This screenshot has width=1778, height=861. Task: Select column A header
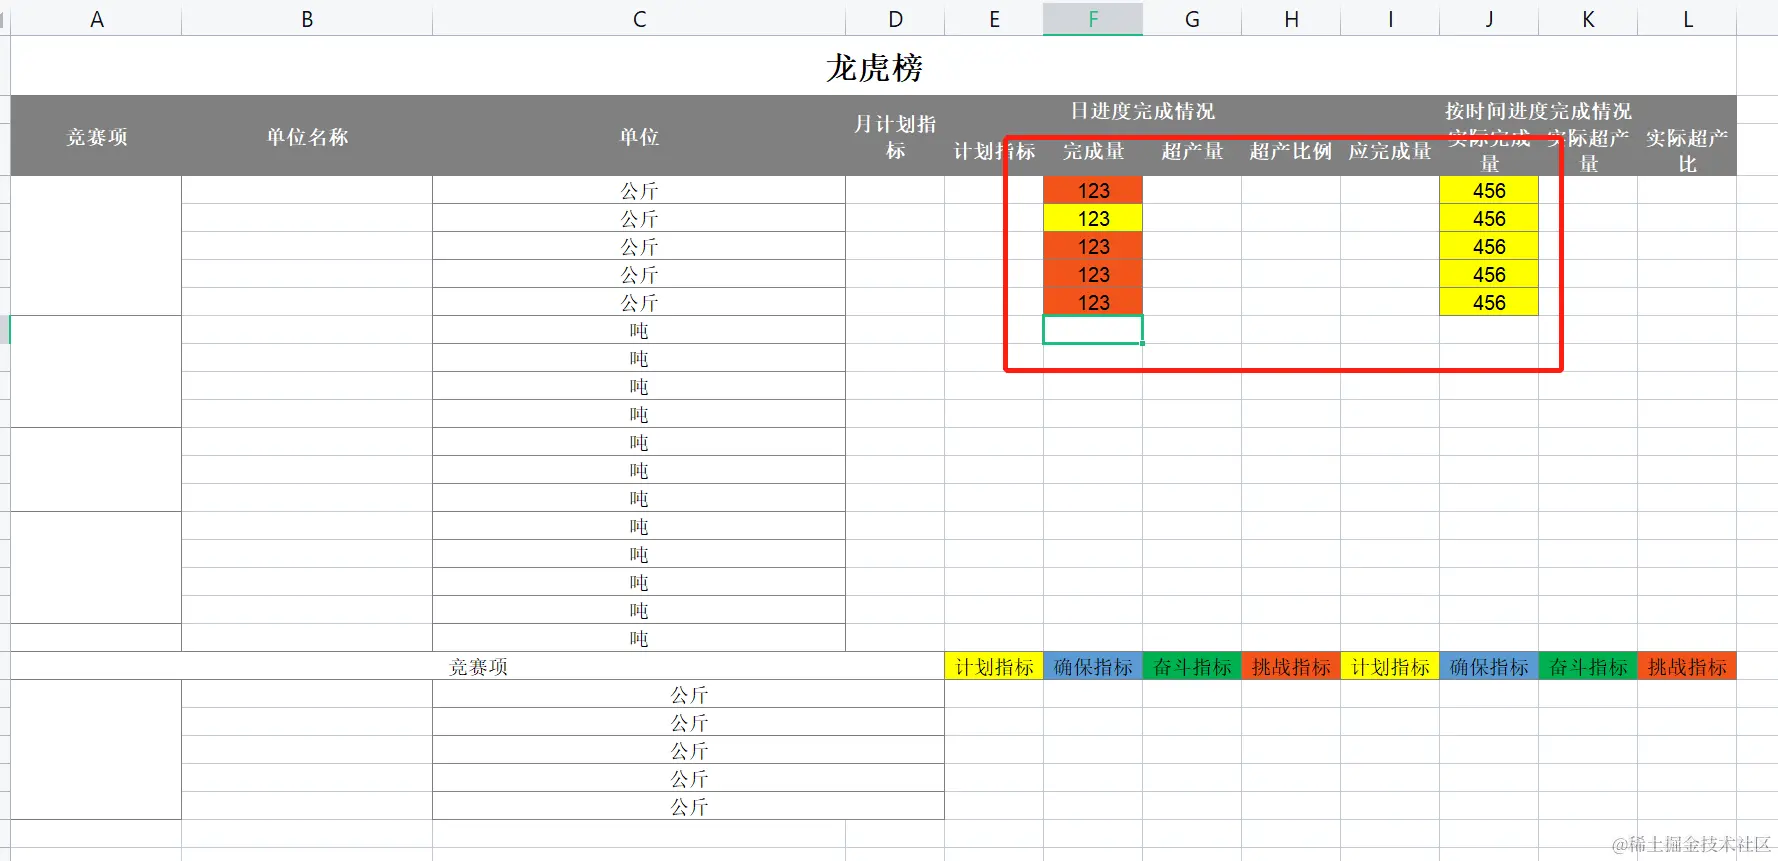tap(96, 19)
